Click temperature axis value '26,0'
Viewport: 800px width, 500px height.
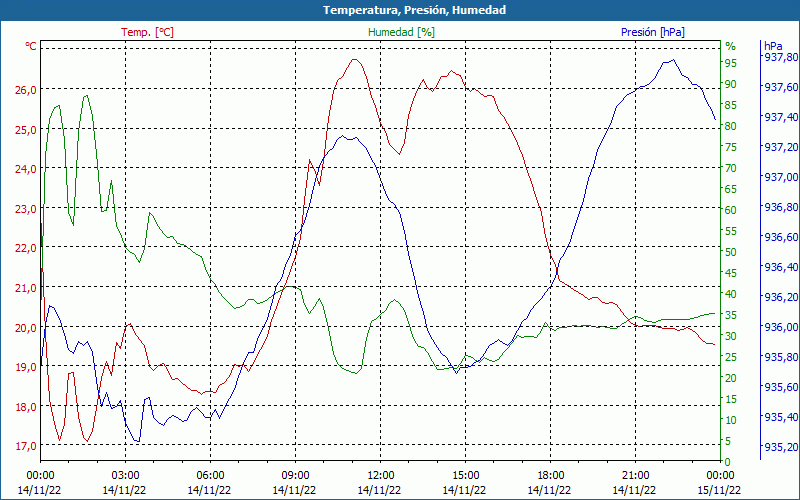(x=26, y=90)
